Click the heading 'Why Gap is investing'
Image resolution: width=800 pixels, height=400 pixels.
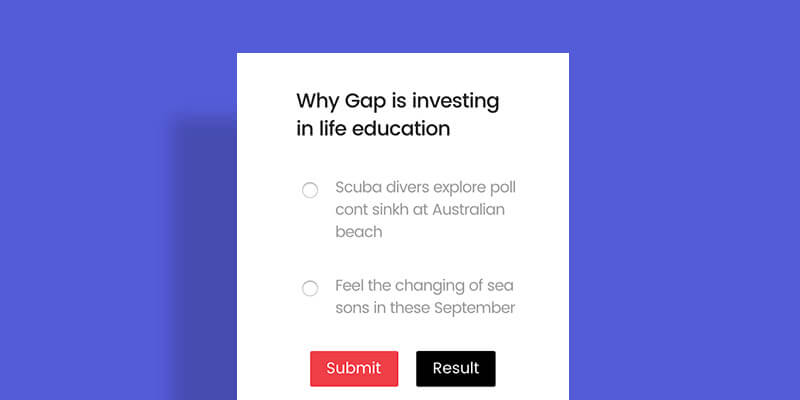coord(398,101)
